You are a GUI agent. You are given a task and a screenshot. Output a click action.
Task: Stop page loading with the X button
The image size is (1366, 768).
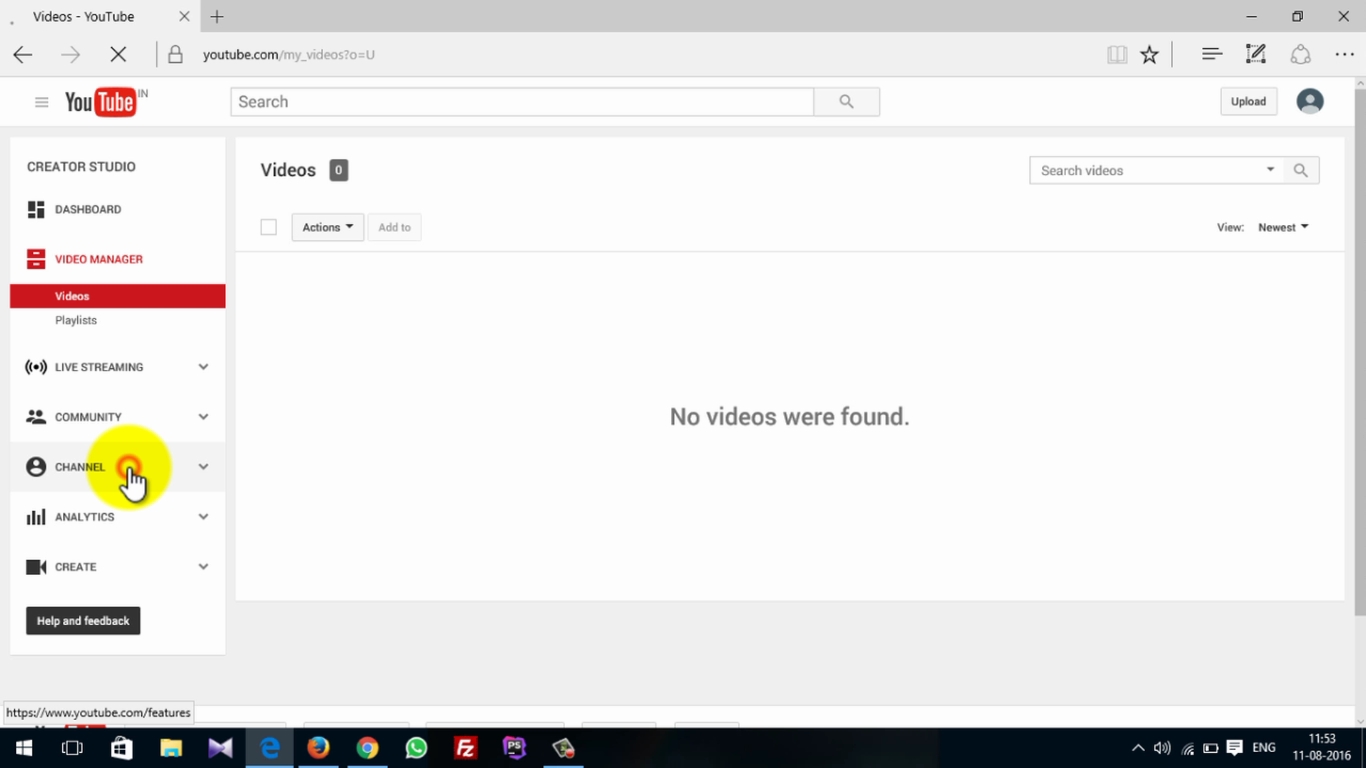(118, 55)
